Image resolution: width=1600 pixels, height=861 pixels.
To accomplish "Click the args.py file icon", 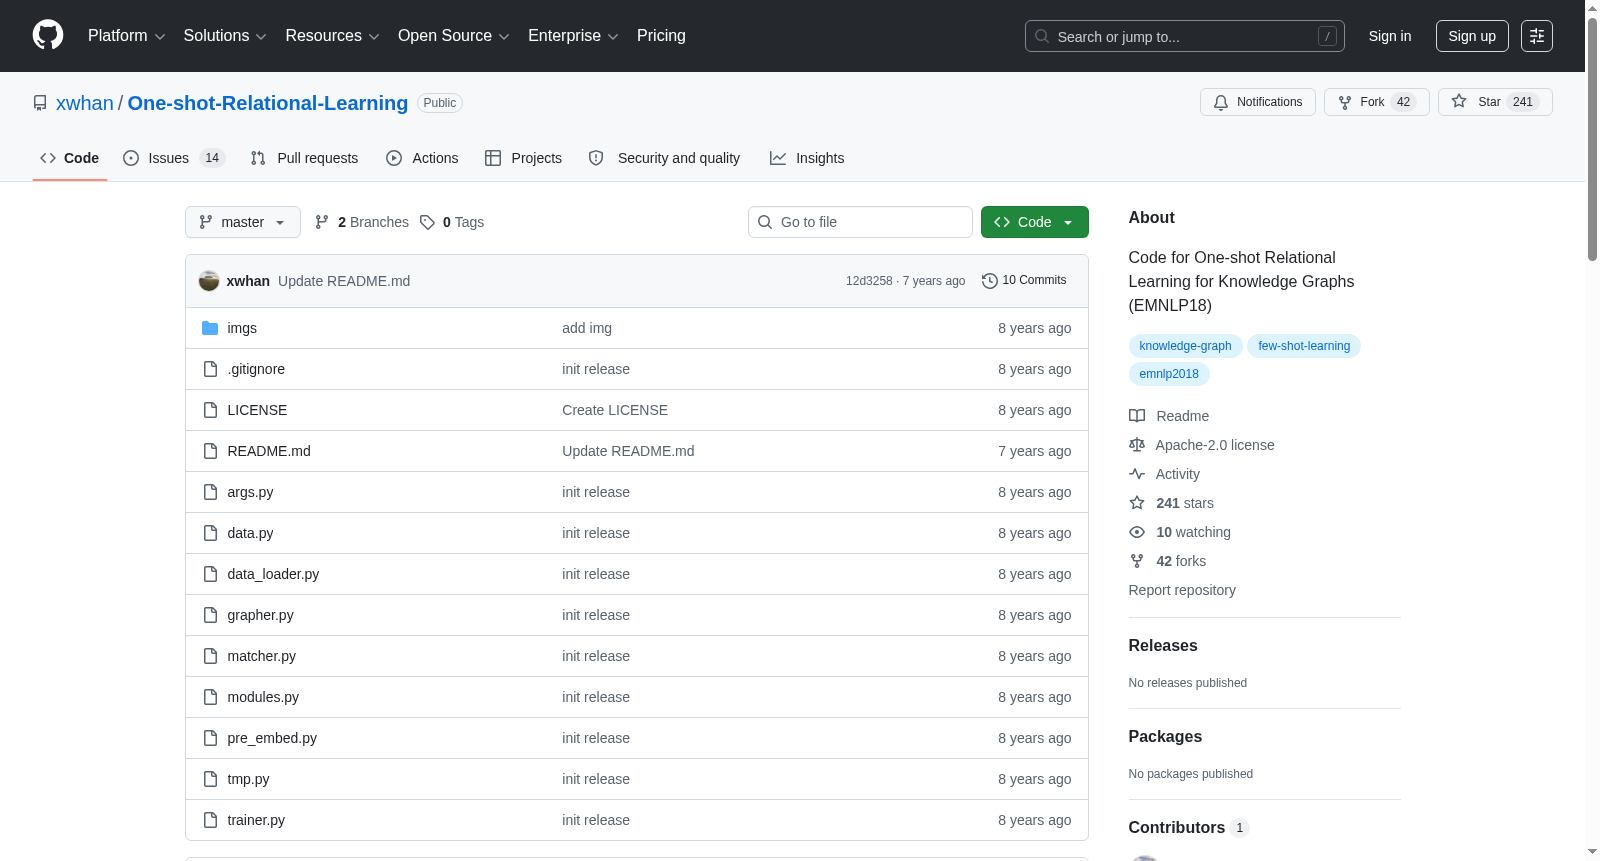I will click(x=210, y=492).
